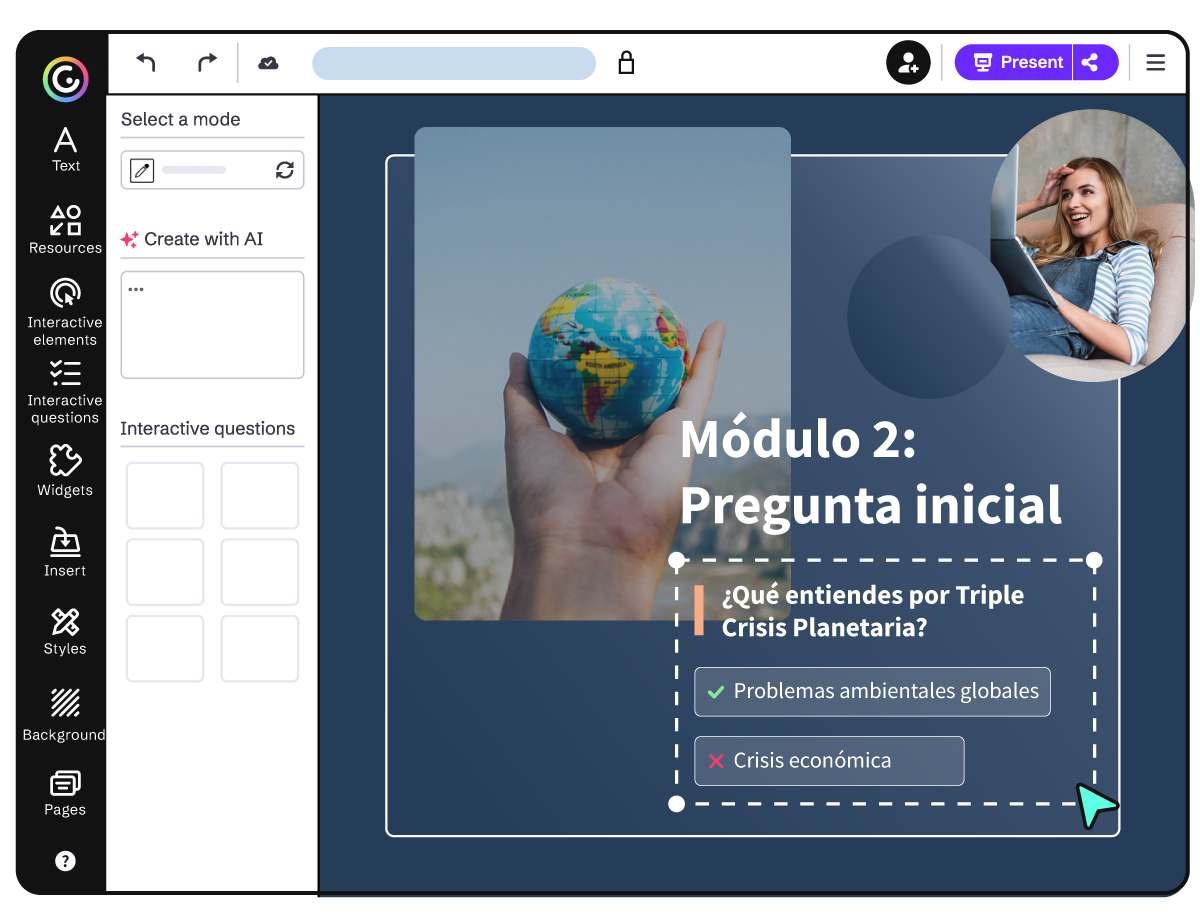1200x920 pixels.
Task: Open the Insert panel
Action: coord(64,552)
